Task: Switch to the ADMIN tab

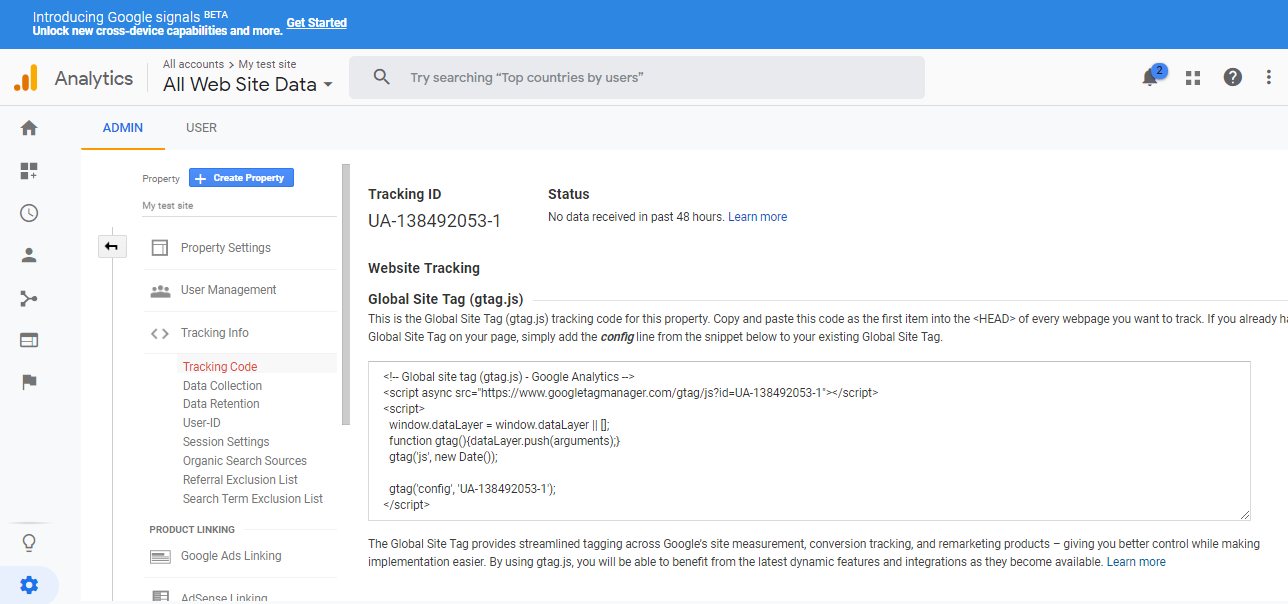Action: pos(123,128)
